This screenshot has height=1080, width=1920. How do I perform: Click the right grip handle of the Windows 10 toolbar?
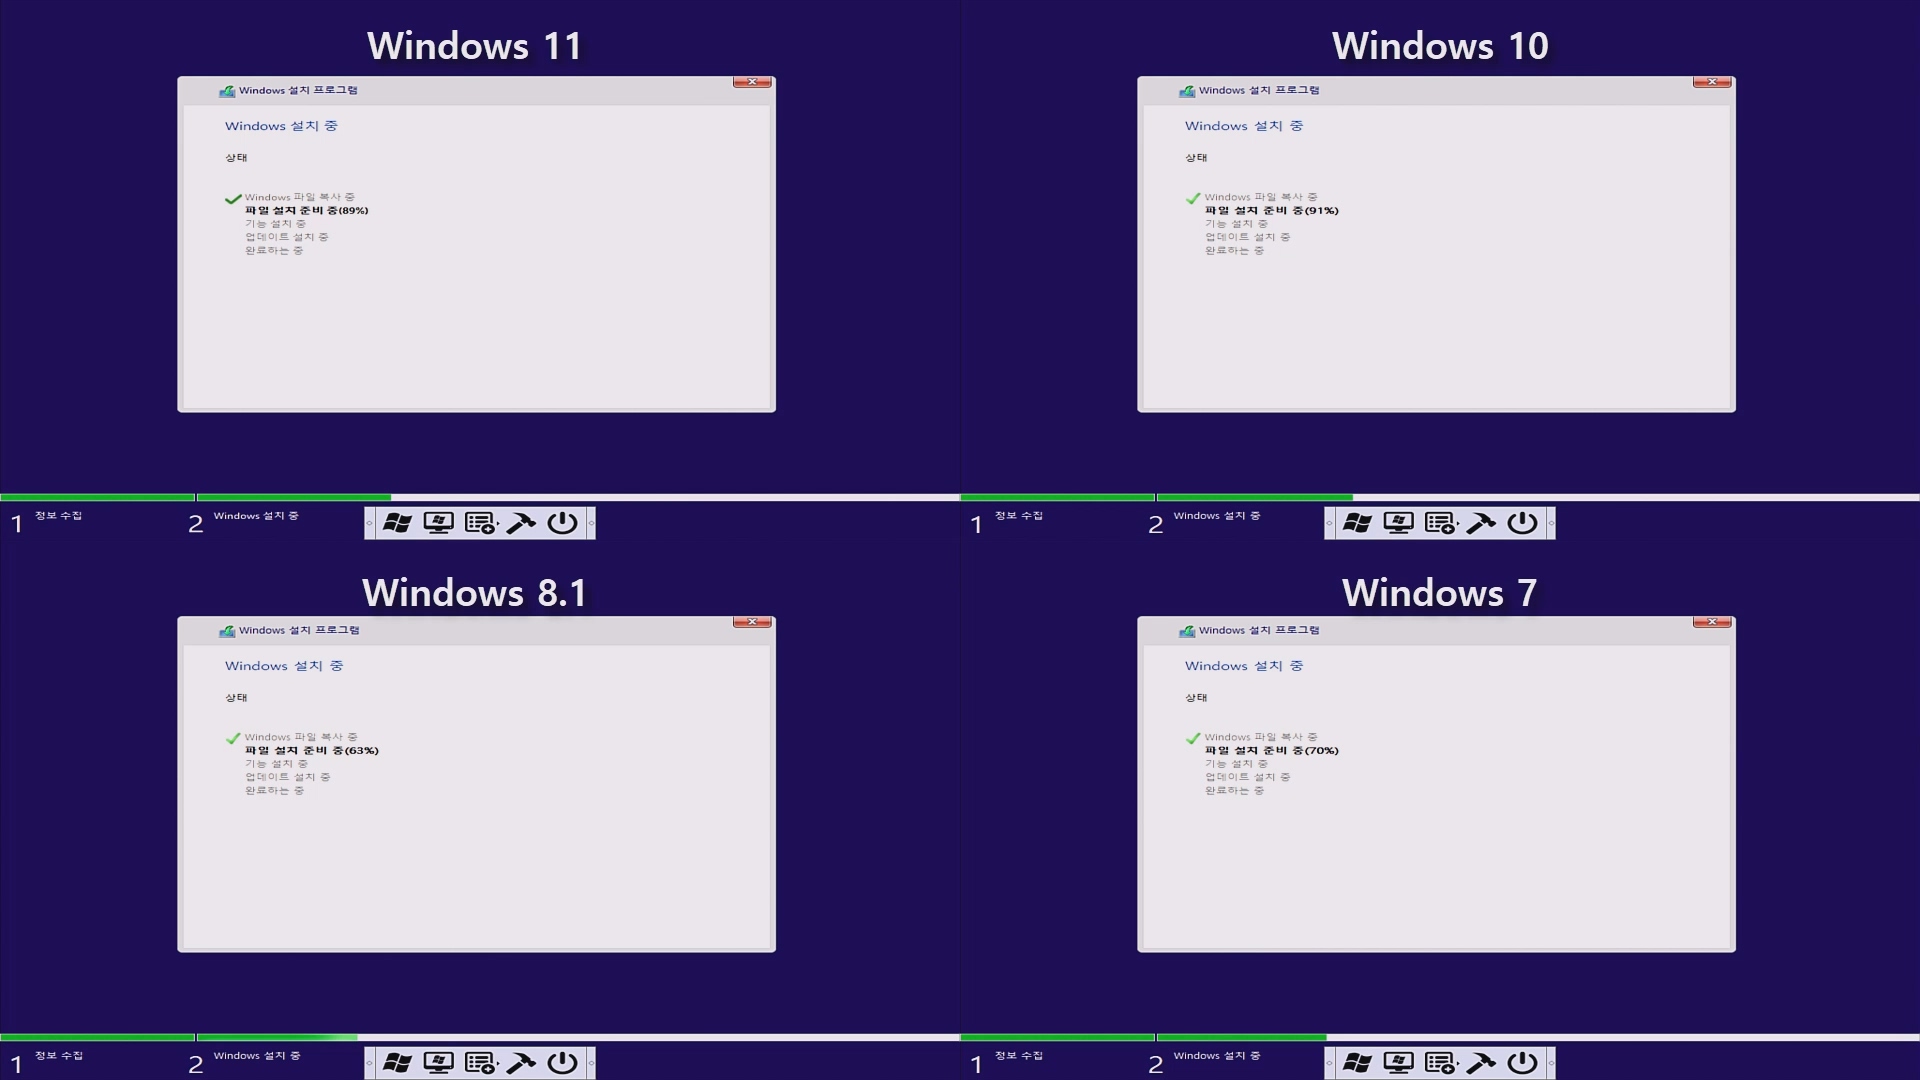tap(1551, 523)
